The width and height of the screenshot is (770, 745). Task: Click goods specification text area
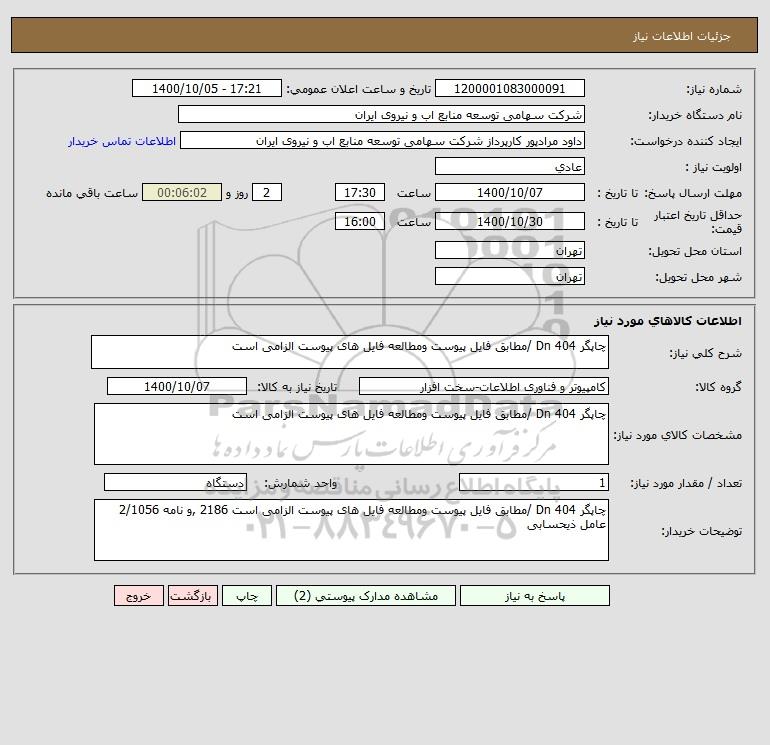tap(351, 434)
